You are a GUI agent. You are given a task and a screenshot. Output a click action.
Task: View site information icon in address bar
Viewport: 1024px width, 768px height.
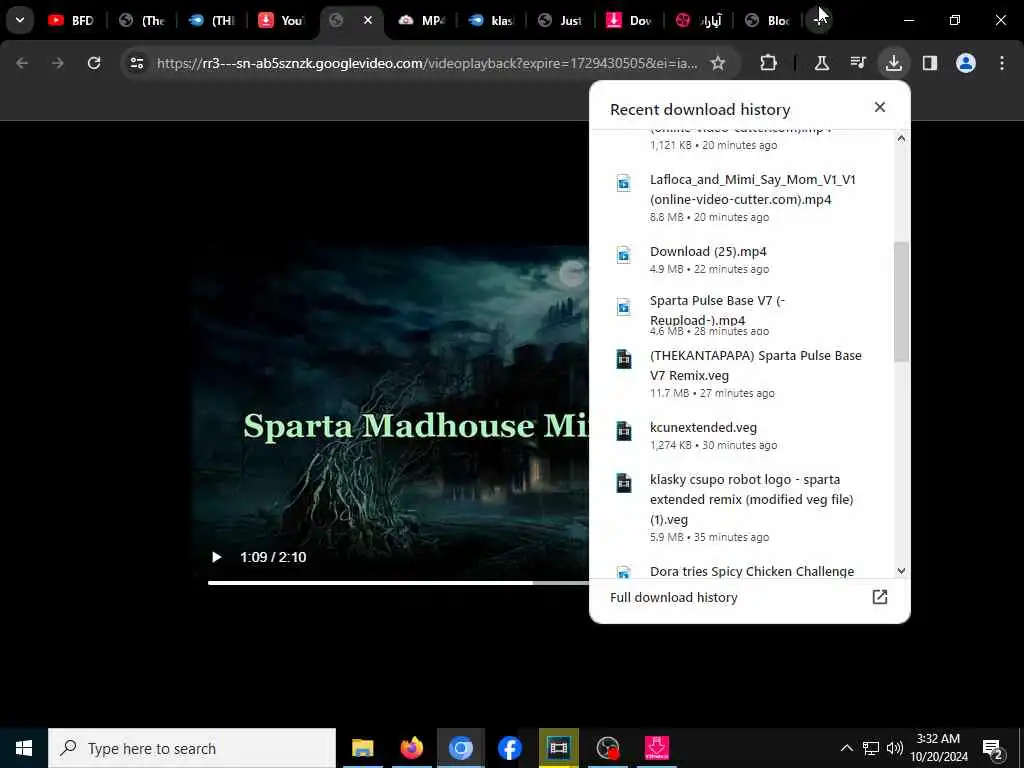click(136, 63)
